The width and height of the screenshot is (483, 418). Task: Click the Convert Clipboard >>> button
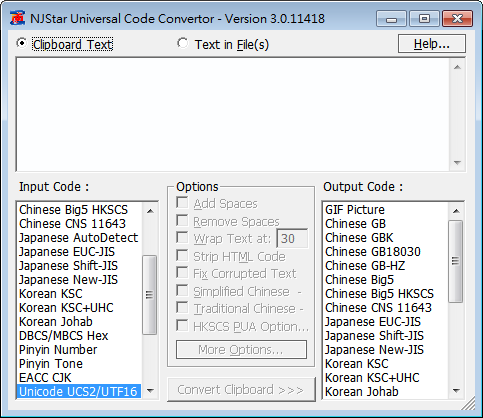tap(241, 389)
